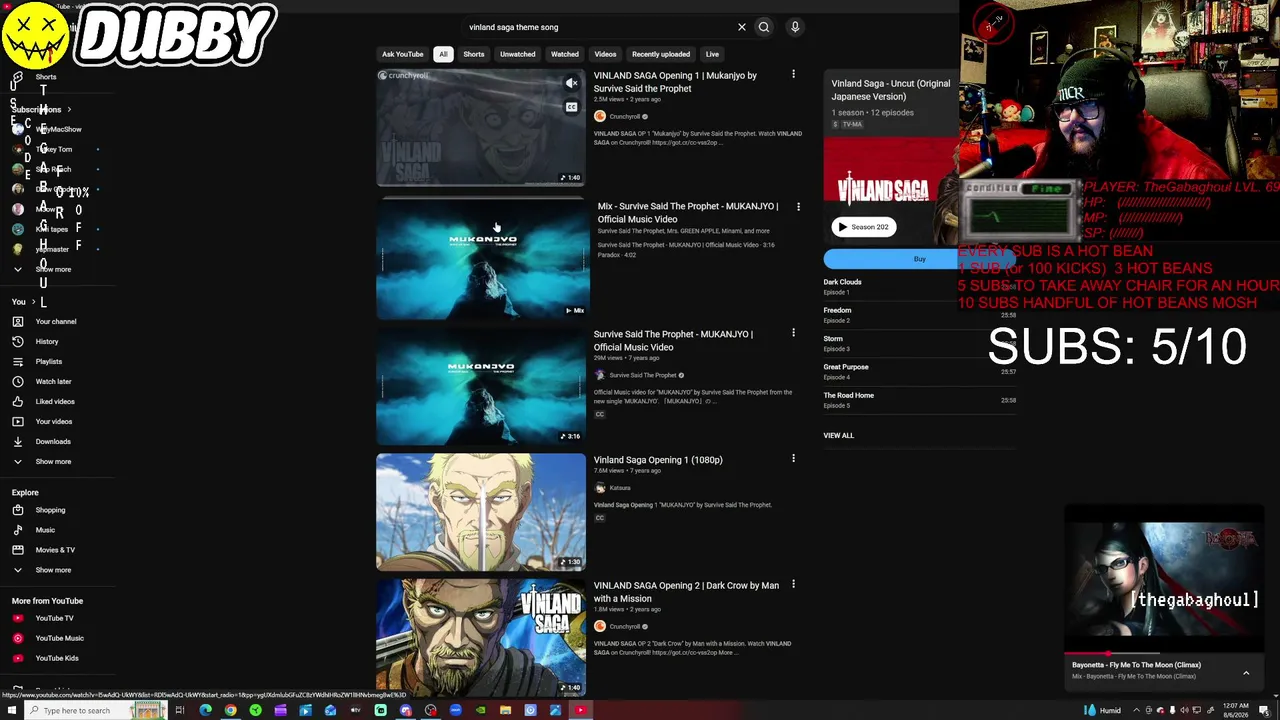Click the magnifier search button
1280x720 pixels.
click(x=764, y=27)
